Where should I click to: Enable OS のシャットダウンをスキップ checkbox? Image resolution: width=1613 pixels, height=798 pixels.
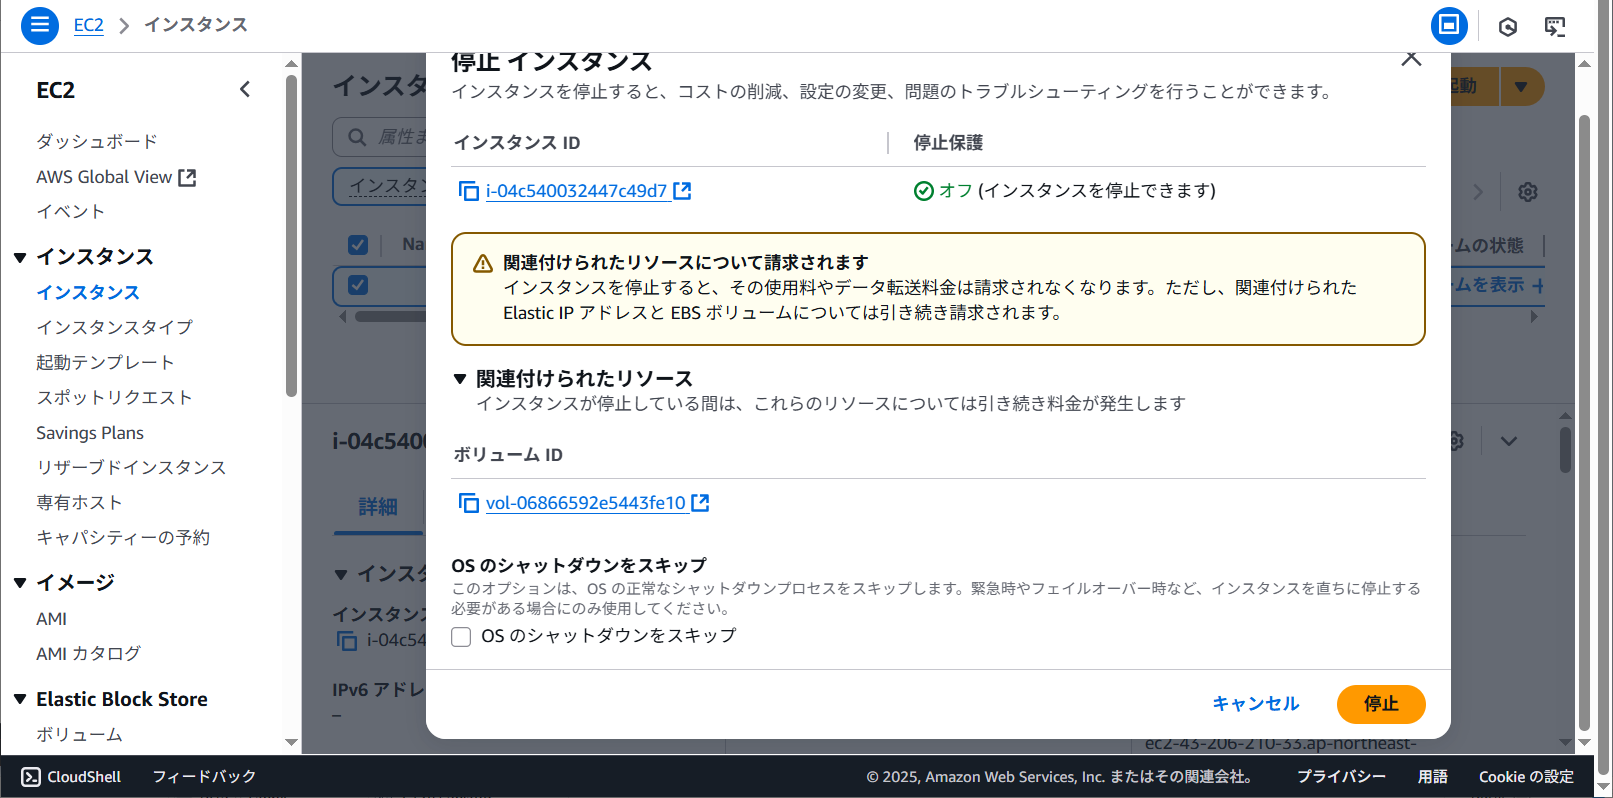pos(461,637)
